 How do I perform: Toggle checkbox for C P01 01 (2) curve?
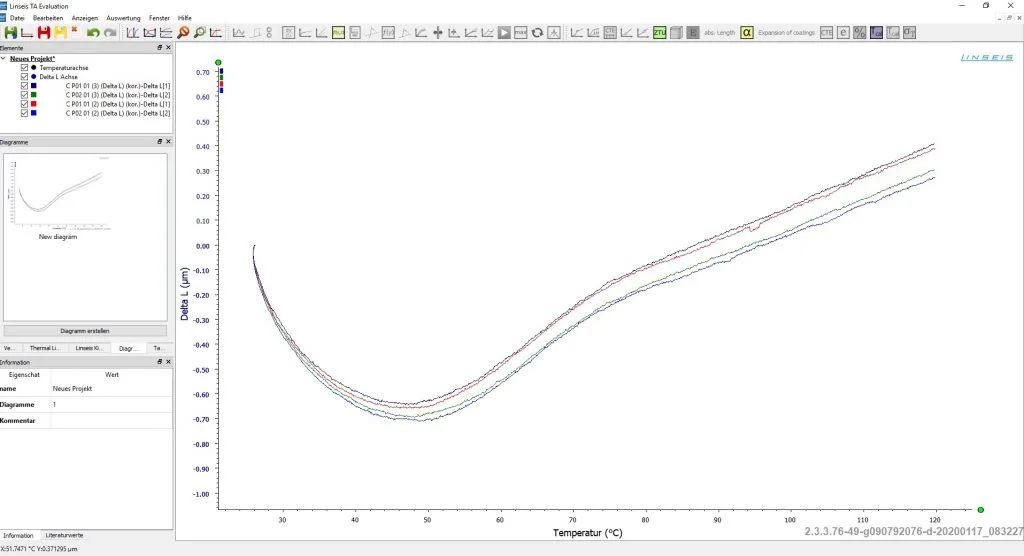[x=24, y=104]
